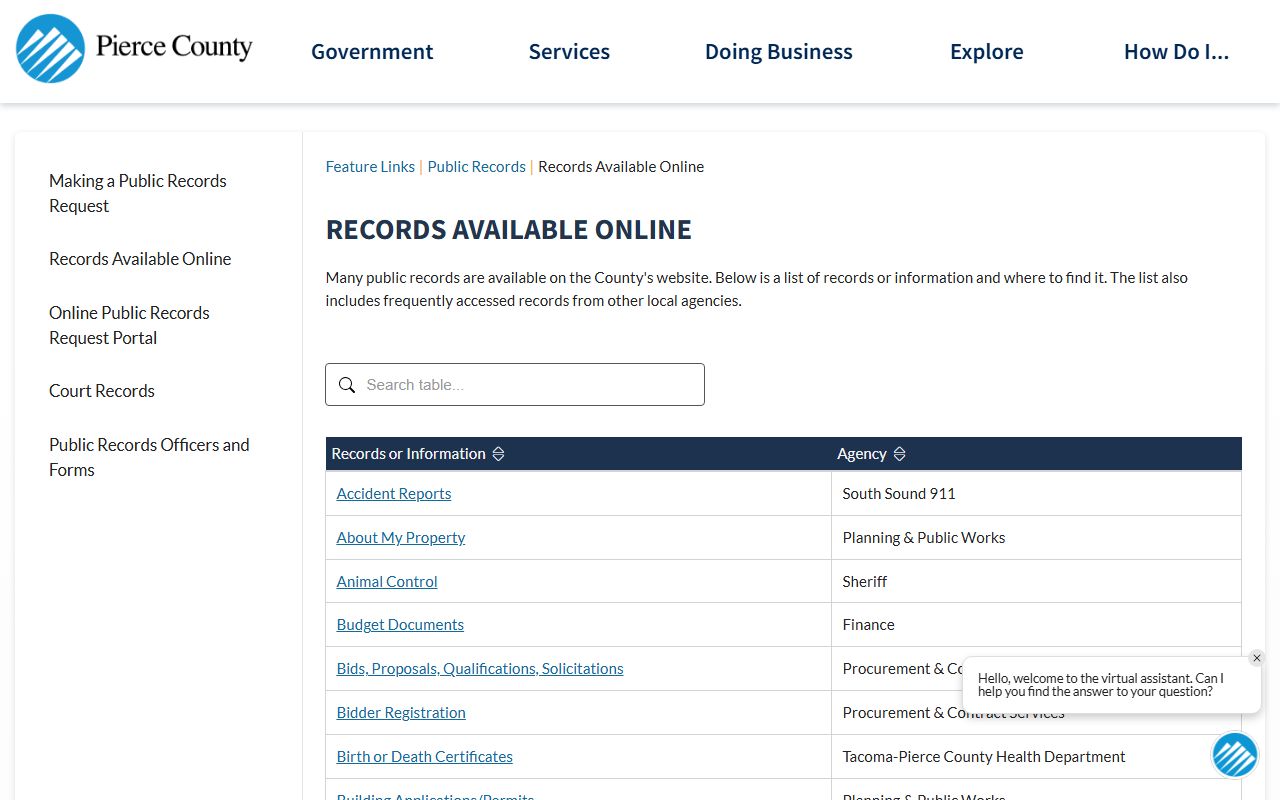Open the virtual assistant chat icon

coord(1235,755)
